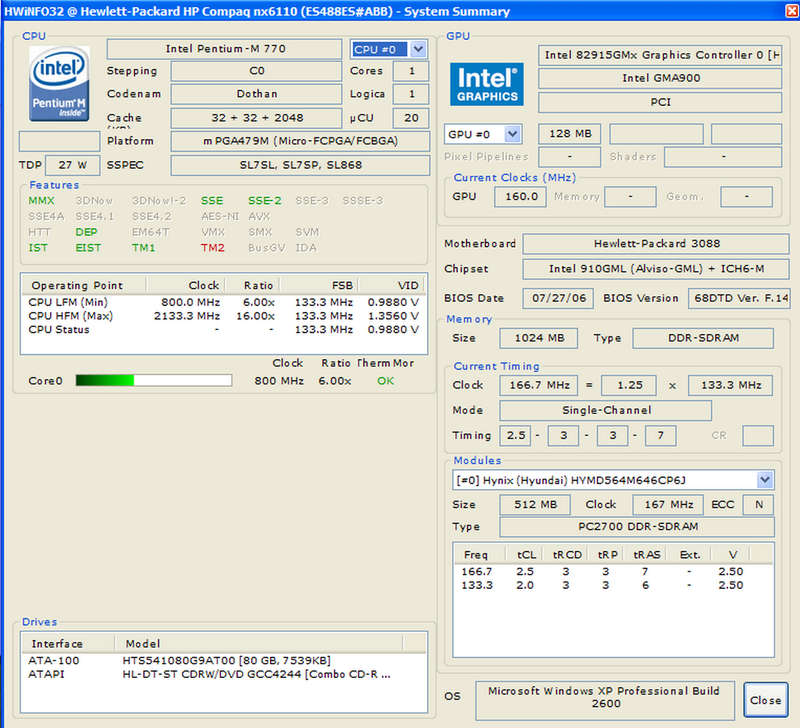Expand the Hynix memory module dropdown
800x728 pixels.
click(764, 480)
